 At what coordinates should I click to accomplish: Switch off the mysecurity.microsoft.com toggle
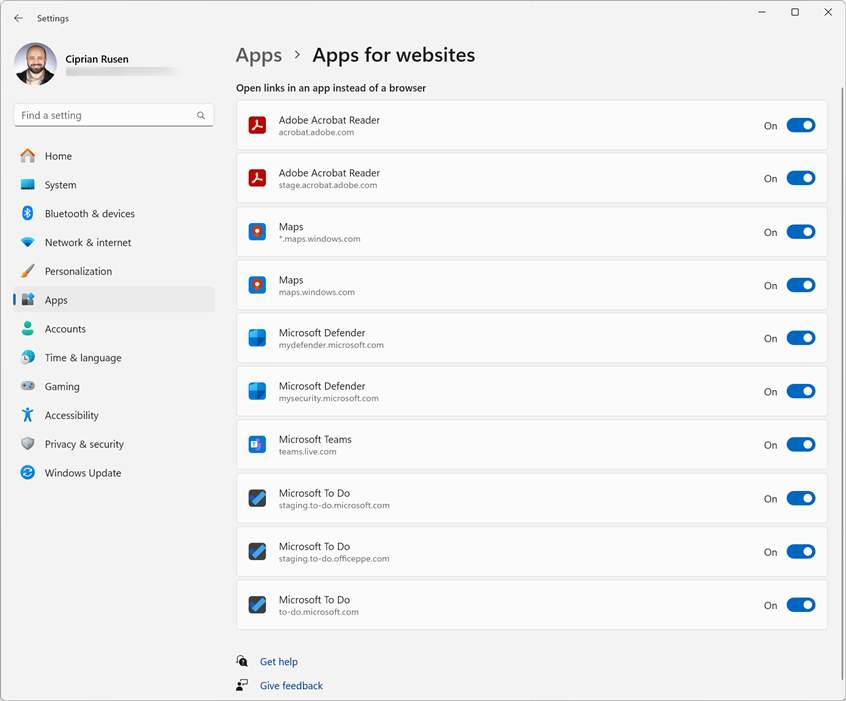(x=800, y=392)
